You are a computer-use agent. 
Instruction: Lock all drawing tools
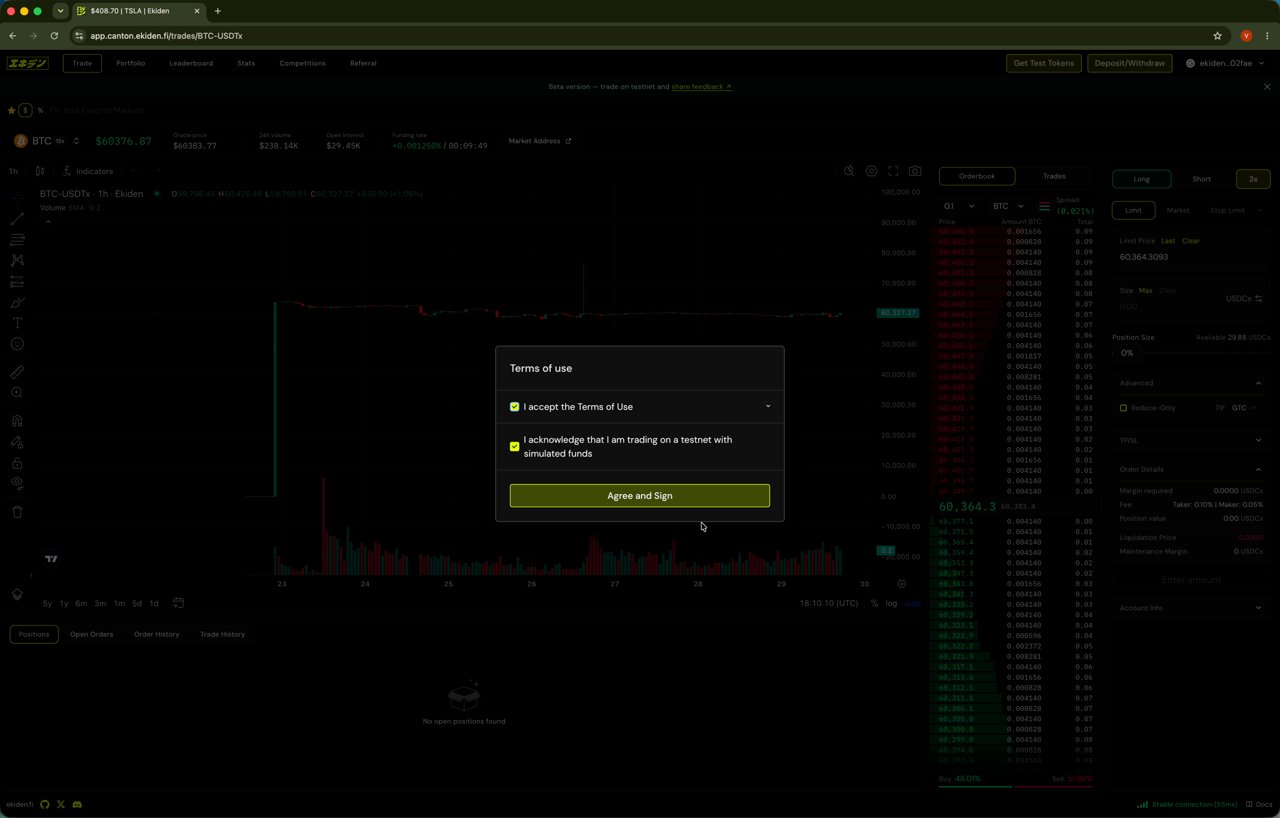pos(17,463)
